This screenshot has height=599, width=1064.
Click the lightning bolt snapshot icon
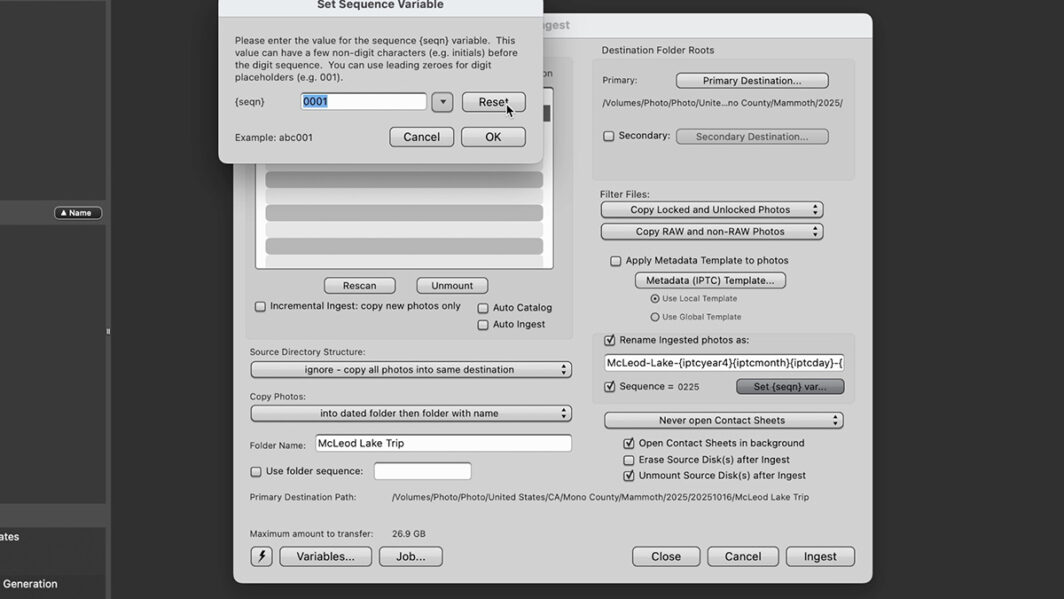click(261, 556)
